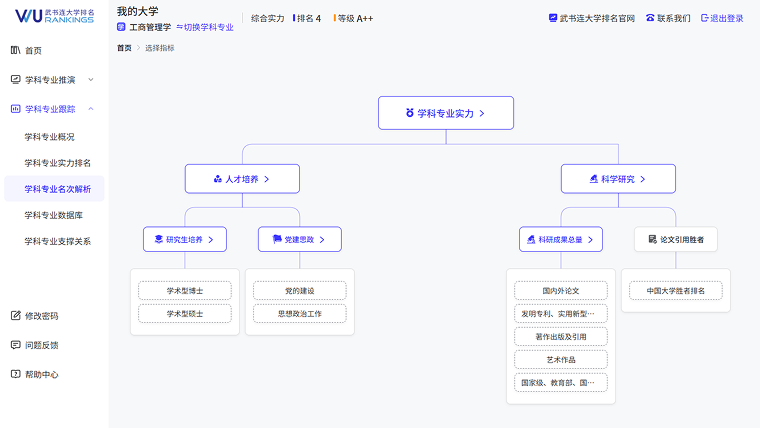Viewport: 760px width, 428px height.
Task: Select the 艺术作品 indicator
Action: (561, 359)
